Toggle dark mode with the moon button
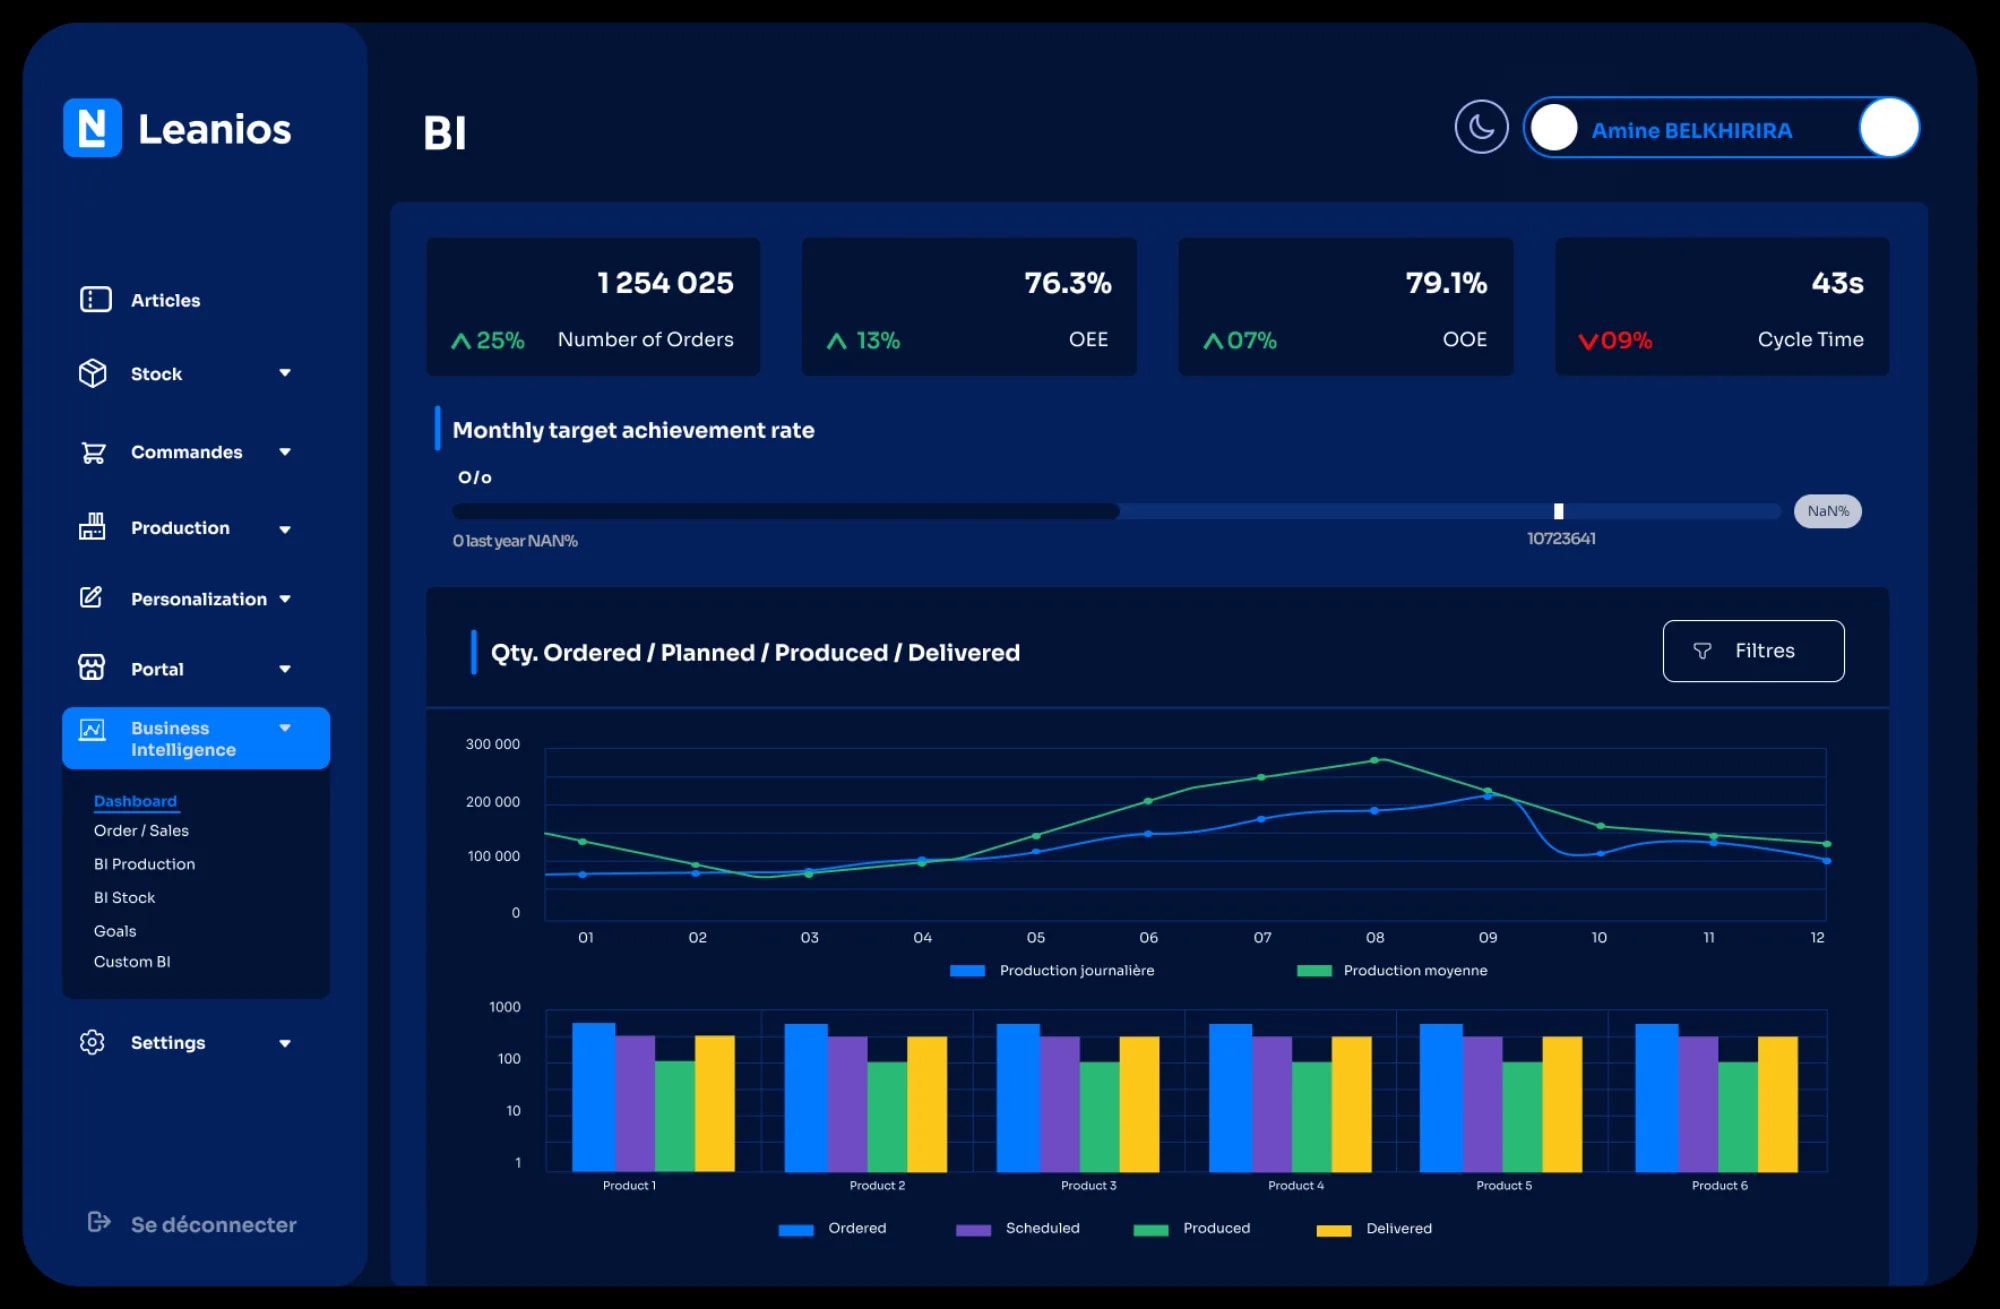 1481,127
